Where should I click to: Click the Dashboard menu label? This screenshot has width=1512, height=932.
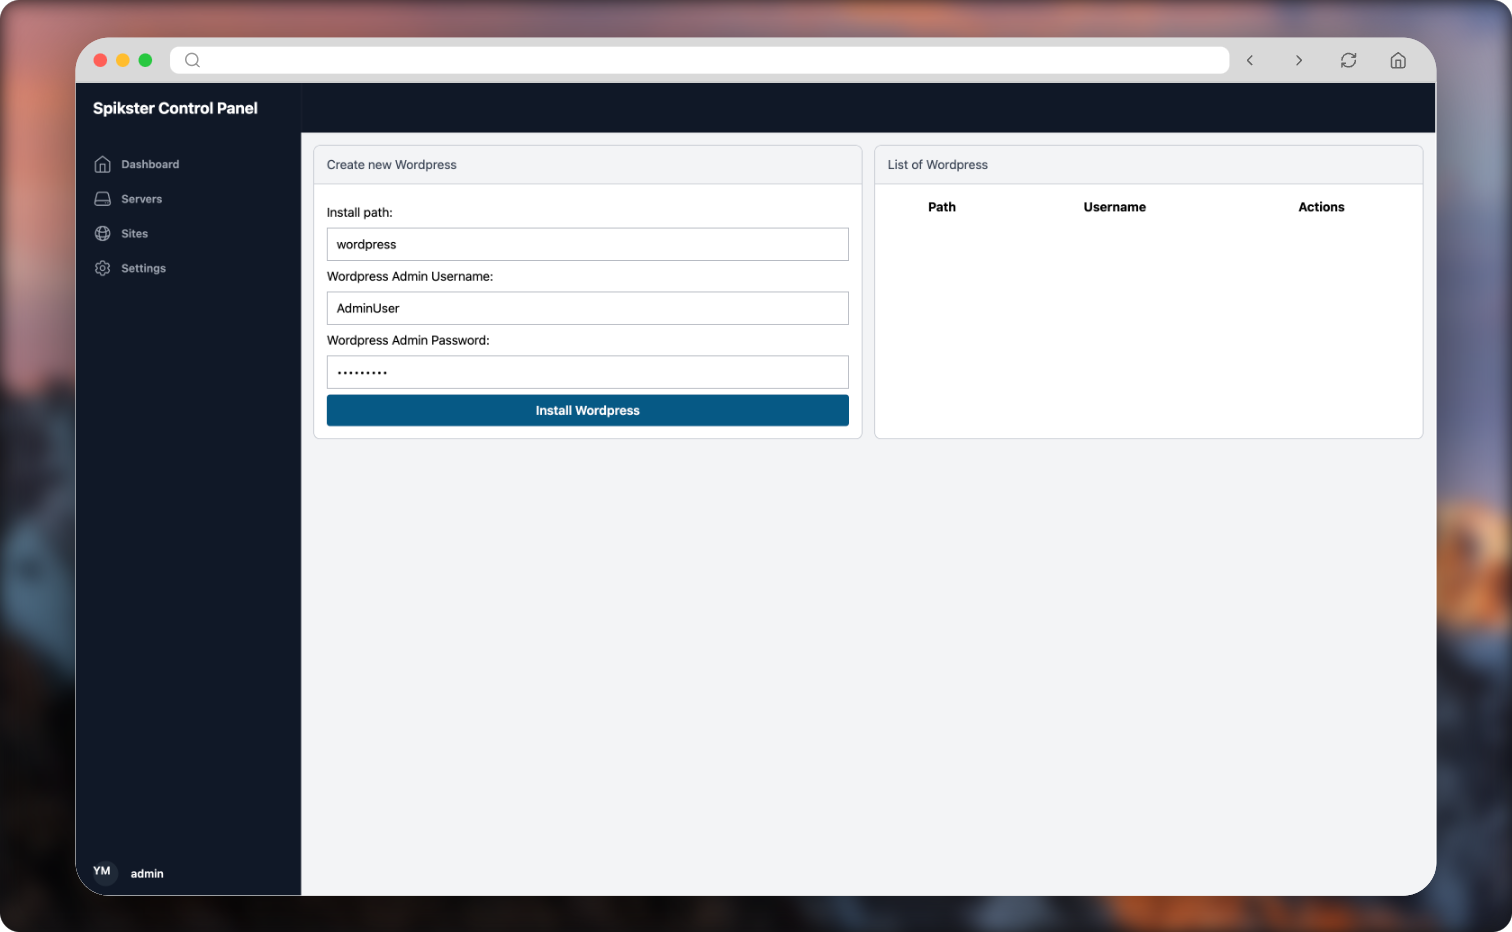pyautogui.click(x=150, y=164)
